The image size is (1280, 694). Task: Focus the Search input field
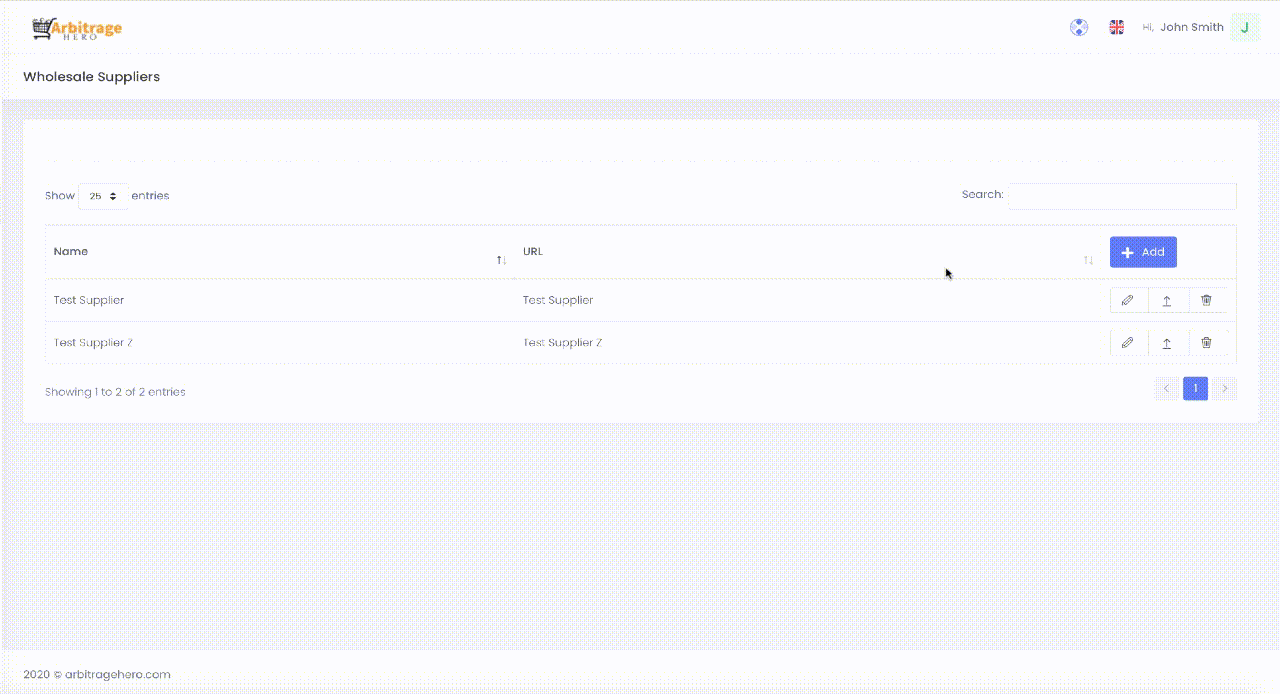point(1122,196)
